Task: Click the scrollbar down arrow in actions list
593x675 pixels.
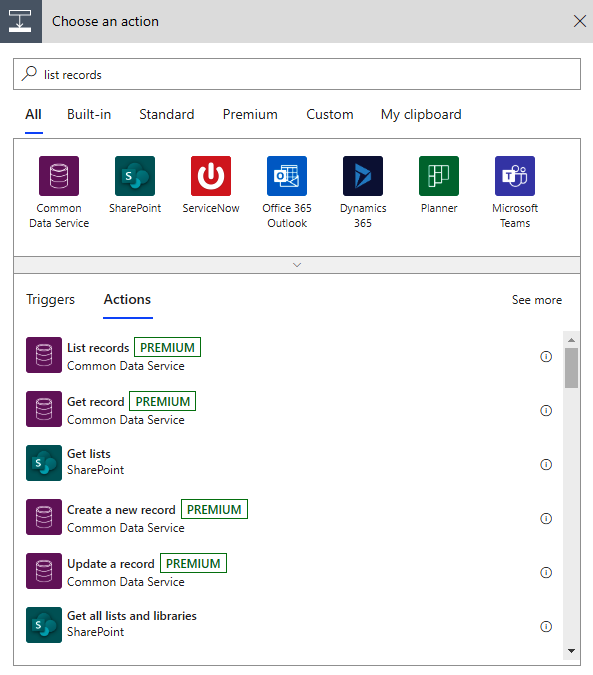Action: [x=571, y=651]
